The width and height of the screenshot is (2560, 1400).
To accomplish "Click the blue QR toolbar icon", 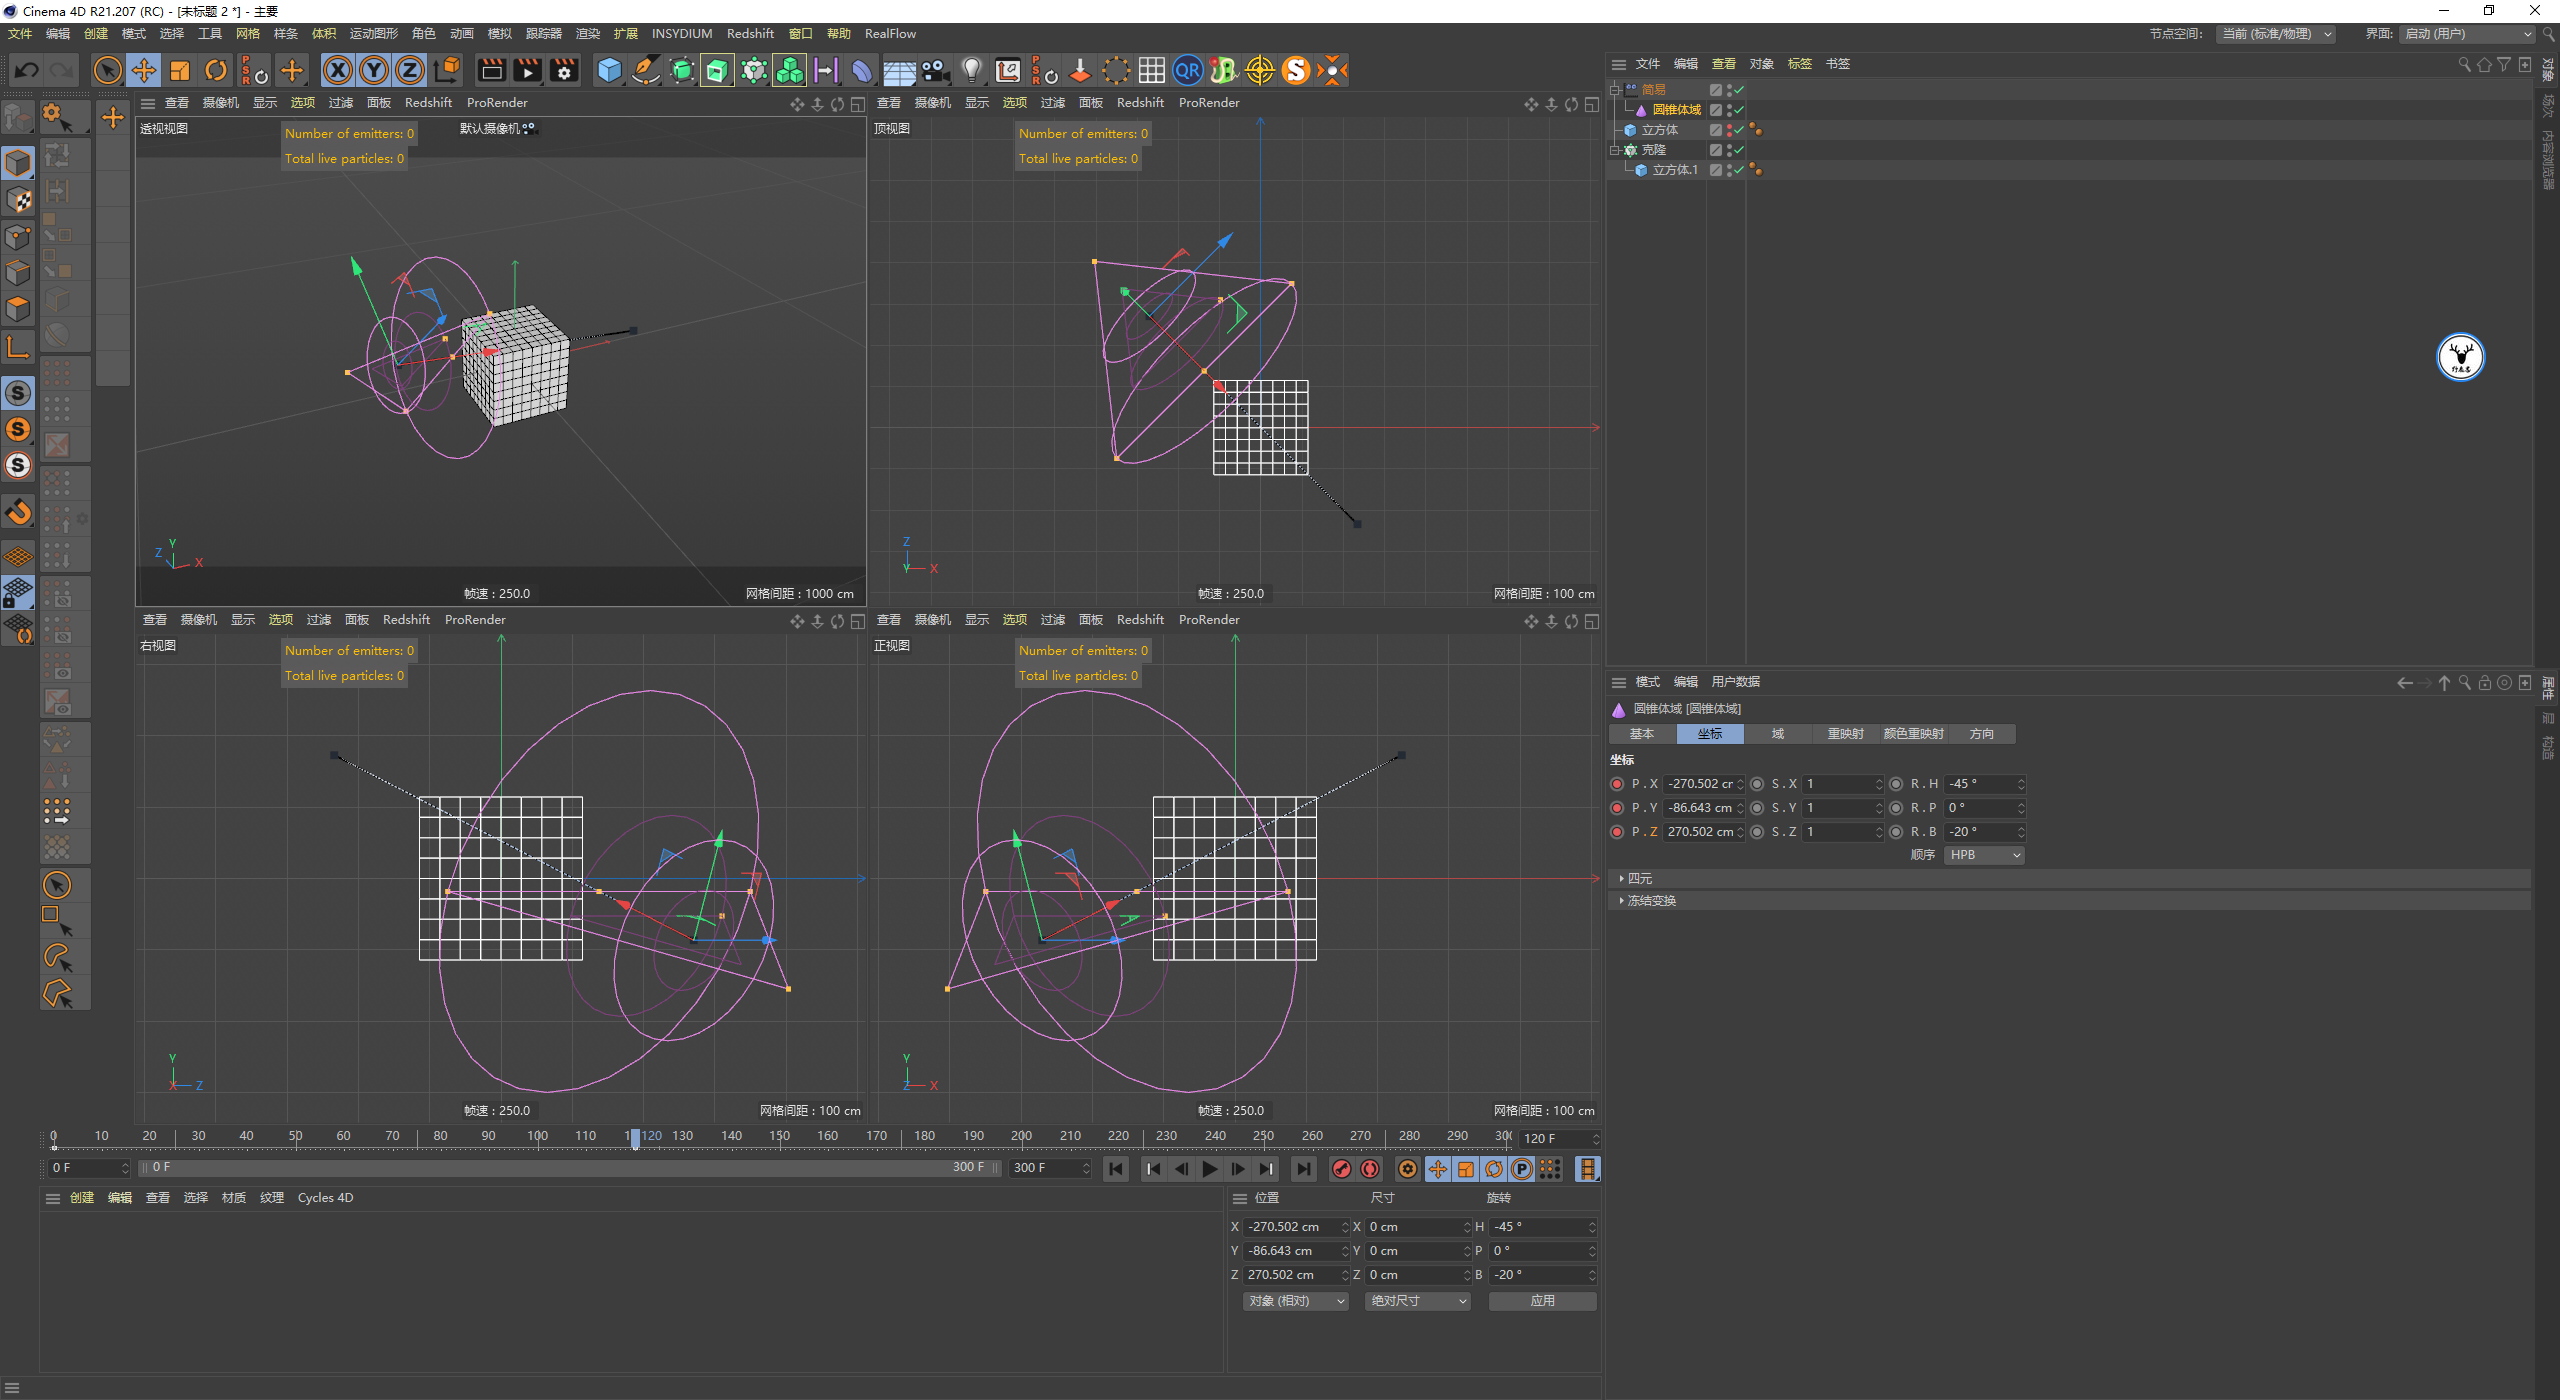I will [1187, 70].
